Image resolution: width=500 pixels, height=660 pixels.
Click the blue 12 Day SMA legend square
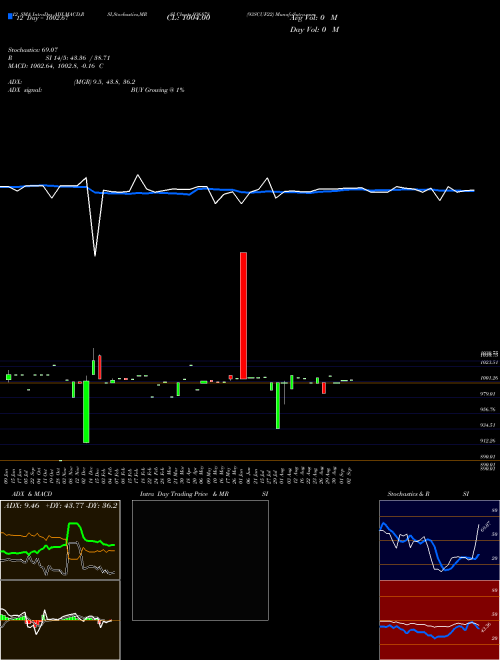coord(10,16)
